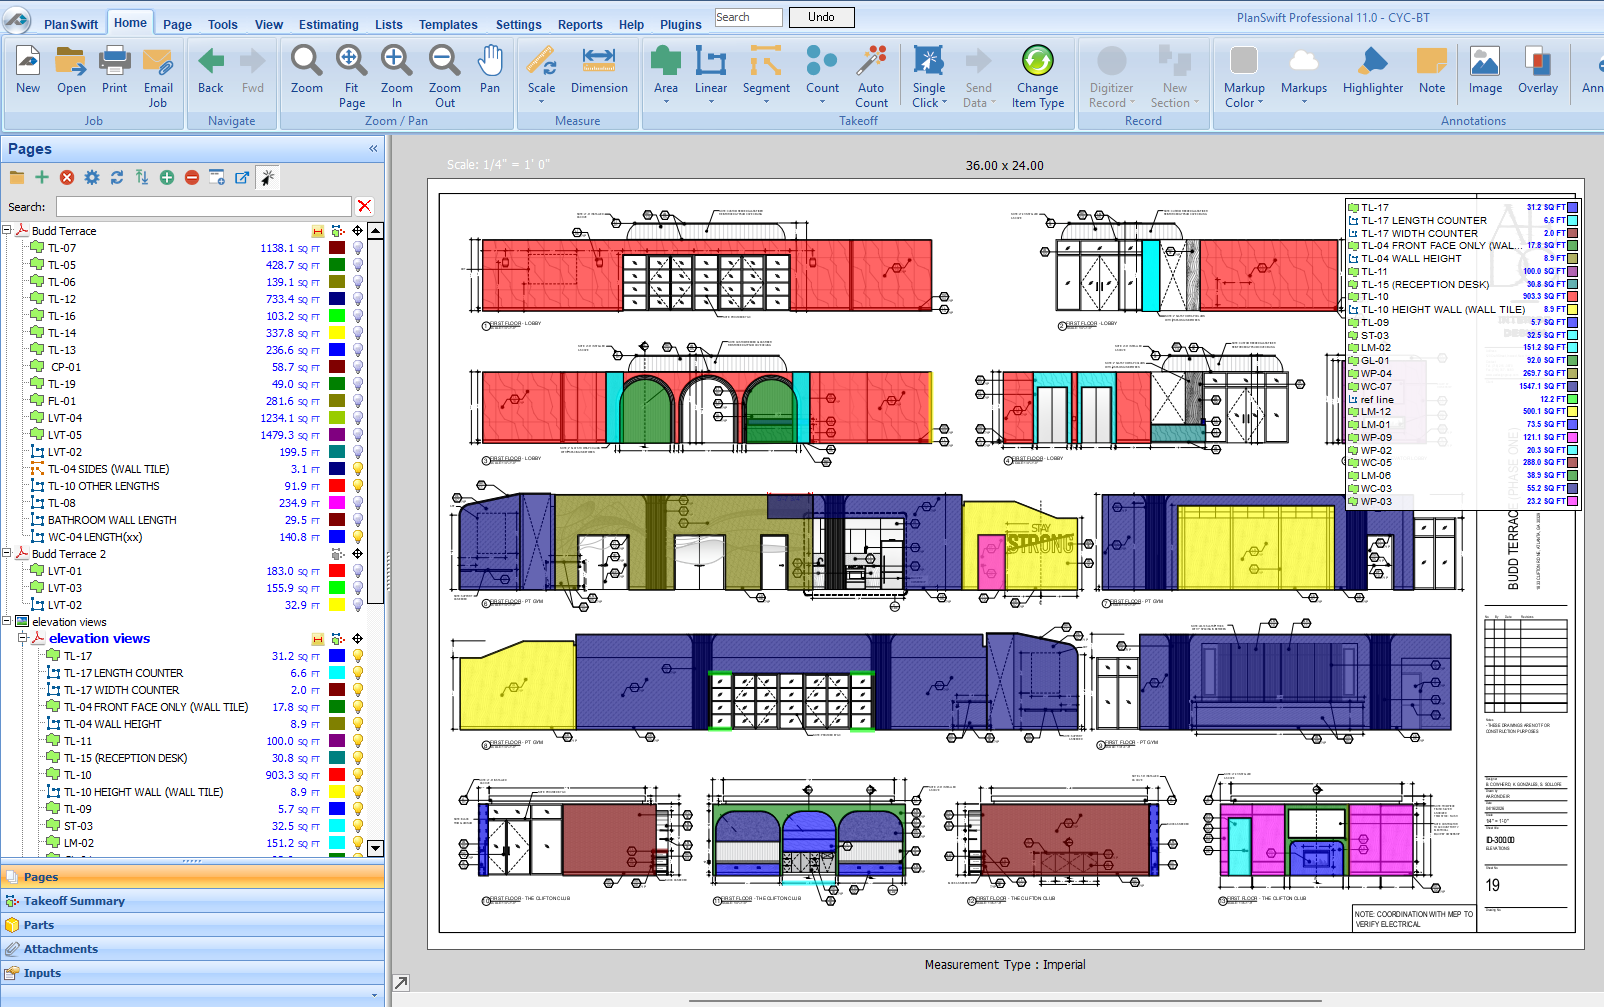Image resolution: width=1604 pixels, height=1007 pixels.
Task: Select the Email Job icon
Action: [158, 62]
